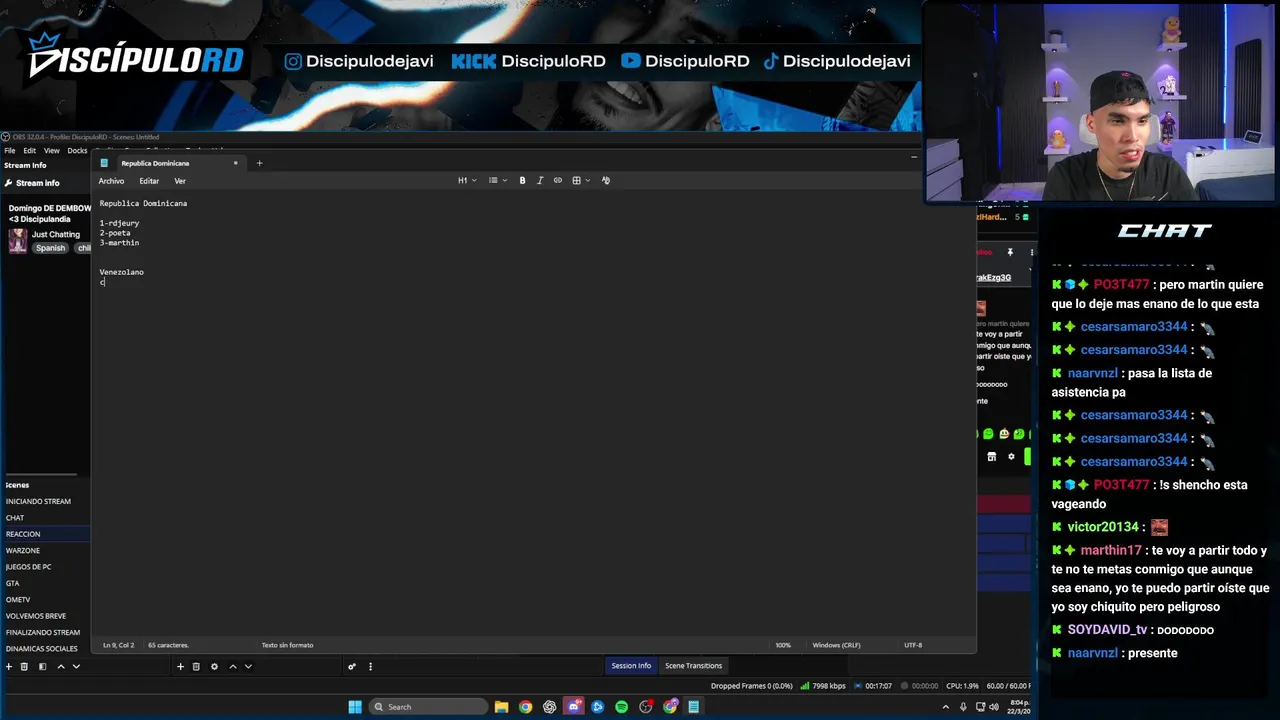Open the list style dropdown in Notepad
Viewport: 1280px width, 720px height.
point(497,181)
